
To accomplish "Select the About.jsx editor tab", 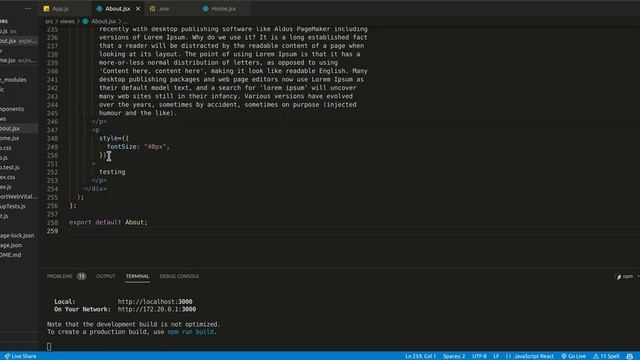I will (118, 9).
